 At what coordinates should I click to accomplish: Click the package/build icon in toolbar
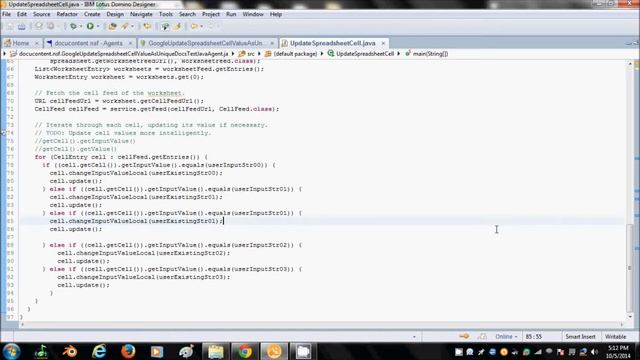112,27
